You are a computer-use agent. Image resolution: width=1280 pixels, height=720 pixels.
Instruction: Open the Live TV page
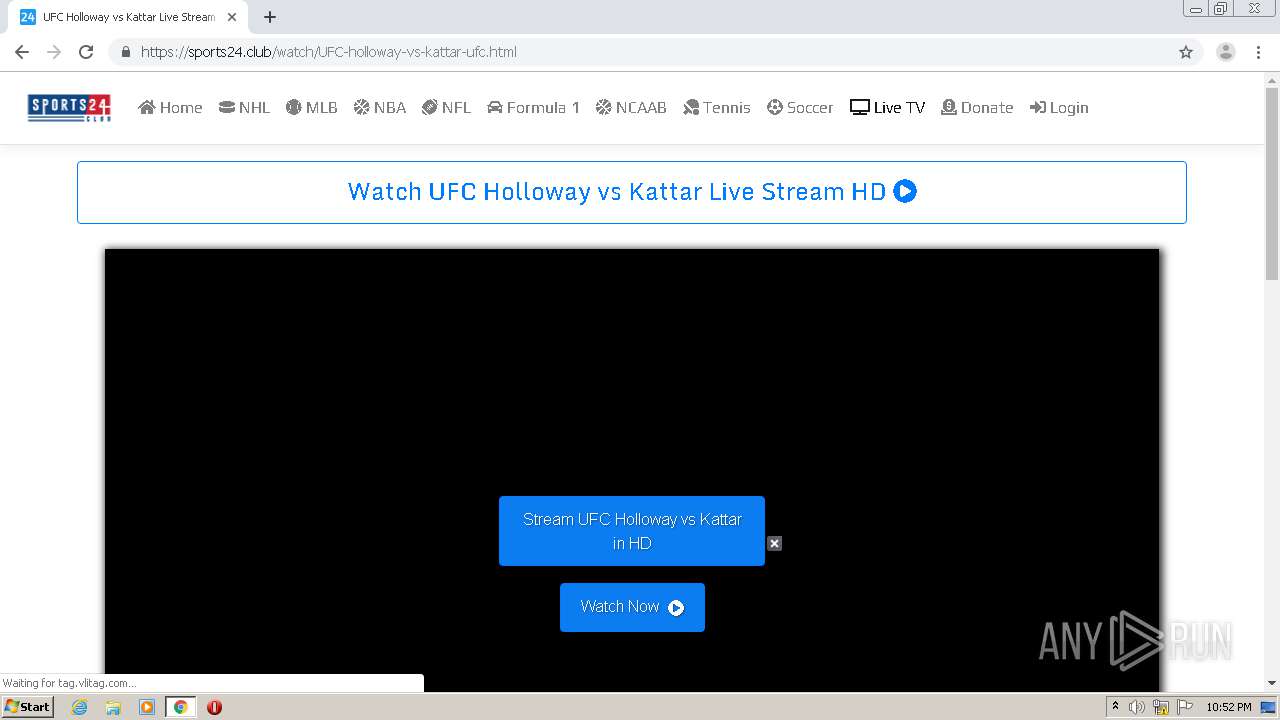(x=887, y=108)
